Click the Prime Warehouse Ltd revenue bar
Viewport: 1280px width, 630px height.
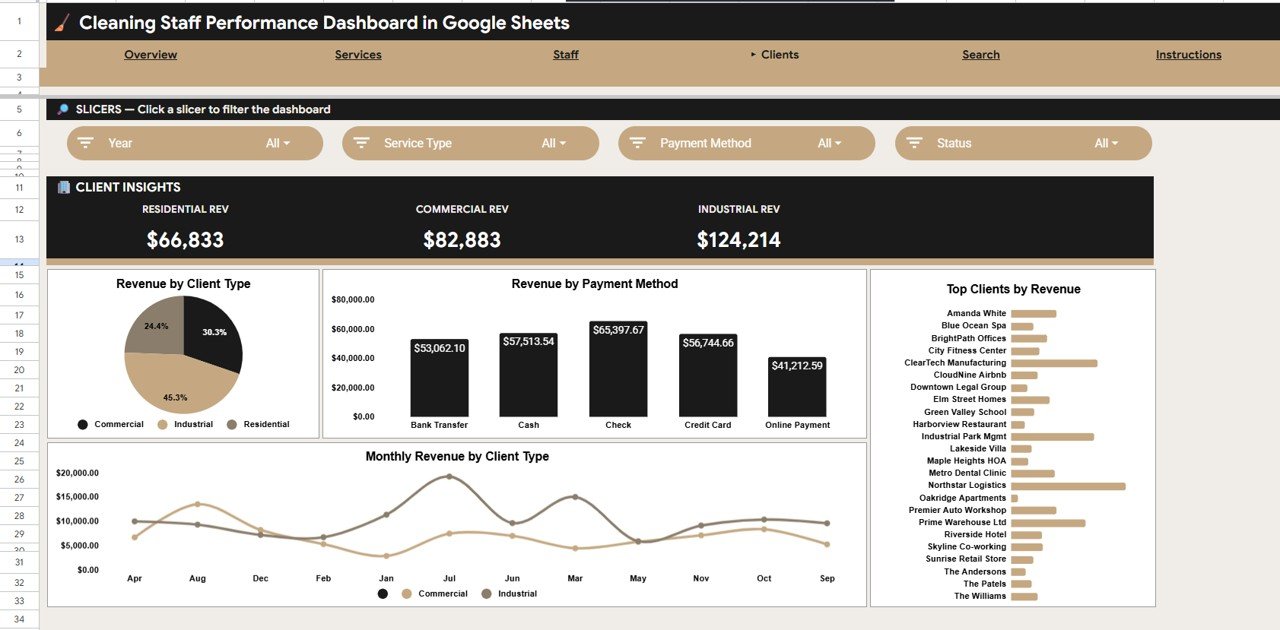[1048, 523]
